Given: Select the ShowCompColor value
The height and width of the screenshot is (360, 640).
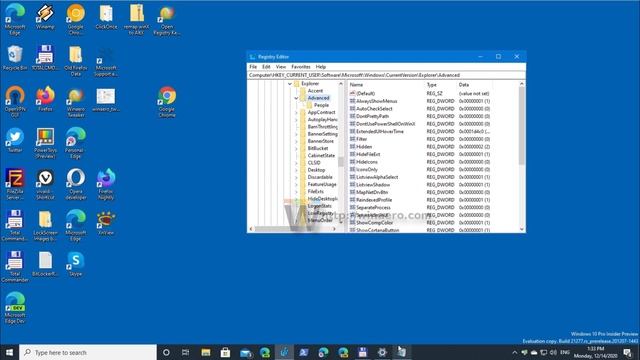Looking at the screenshot, I should (x=375, y=223).
